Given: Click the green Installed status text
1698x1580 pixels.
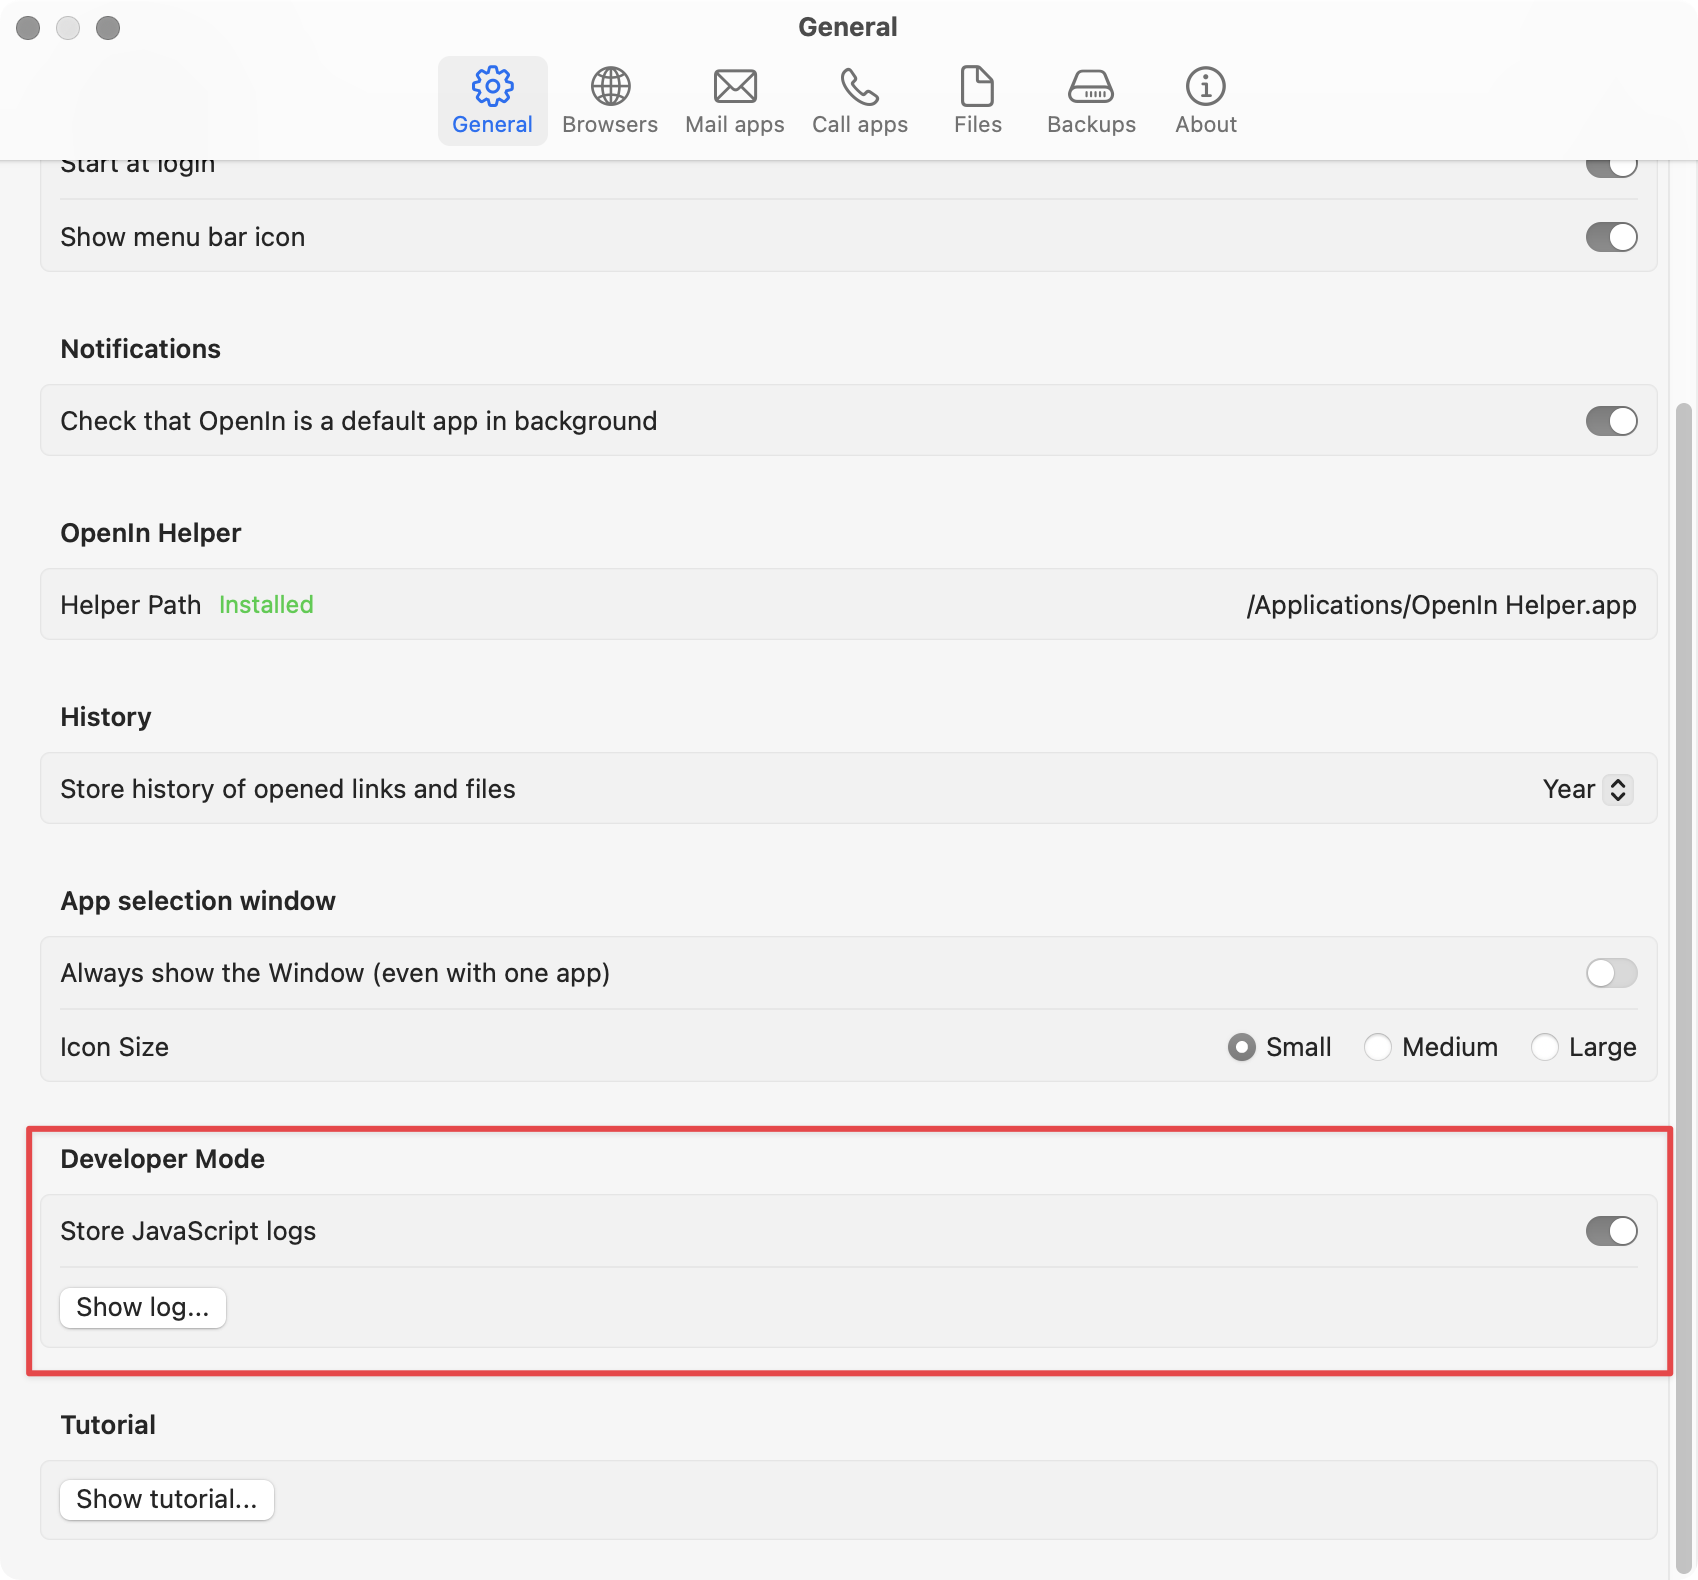Looking at the screenshot, I should 266,605.
